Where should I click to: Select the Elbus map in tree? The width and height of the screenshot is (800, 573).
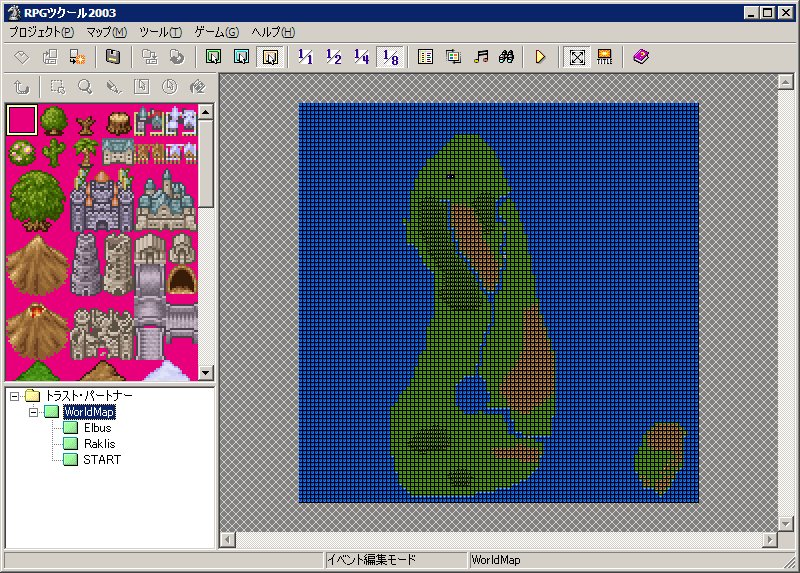pyautogui.click(x=97, y=428)
